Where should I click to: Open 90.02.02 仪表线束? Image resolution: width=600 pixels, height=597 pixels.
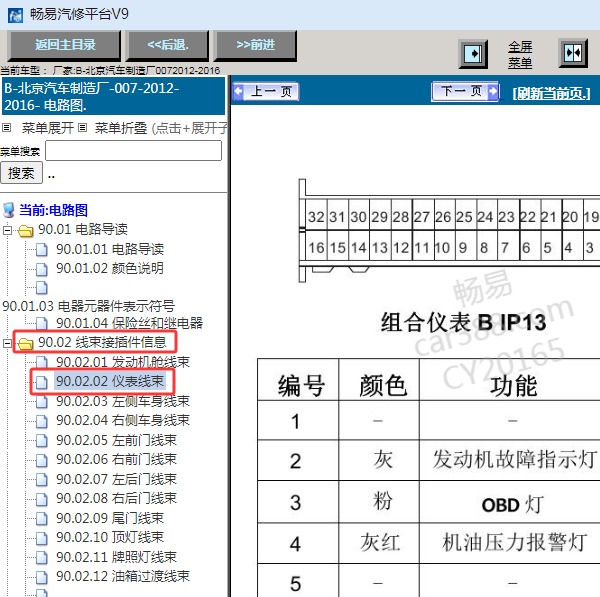[110, 381]
